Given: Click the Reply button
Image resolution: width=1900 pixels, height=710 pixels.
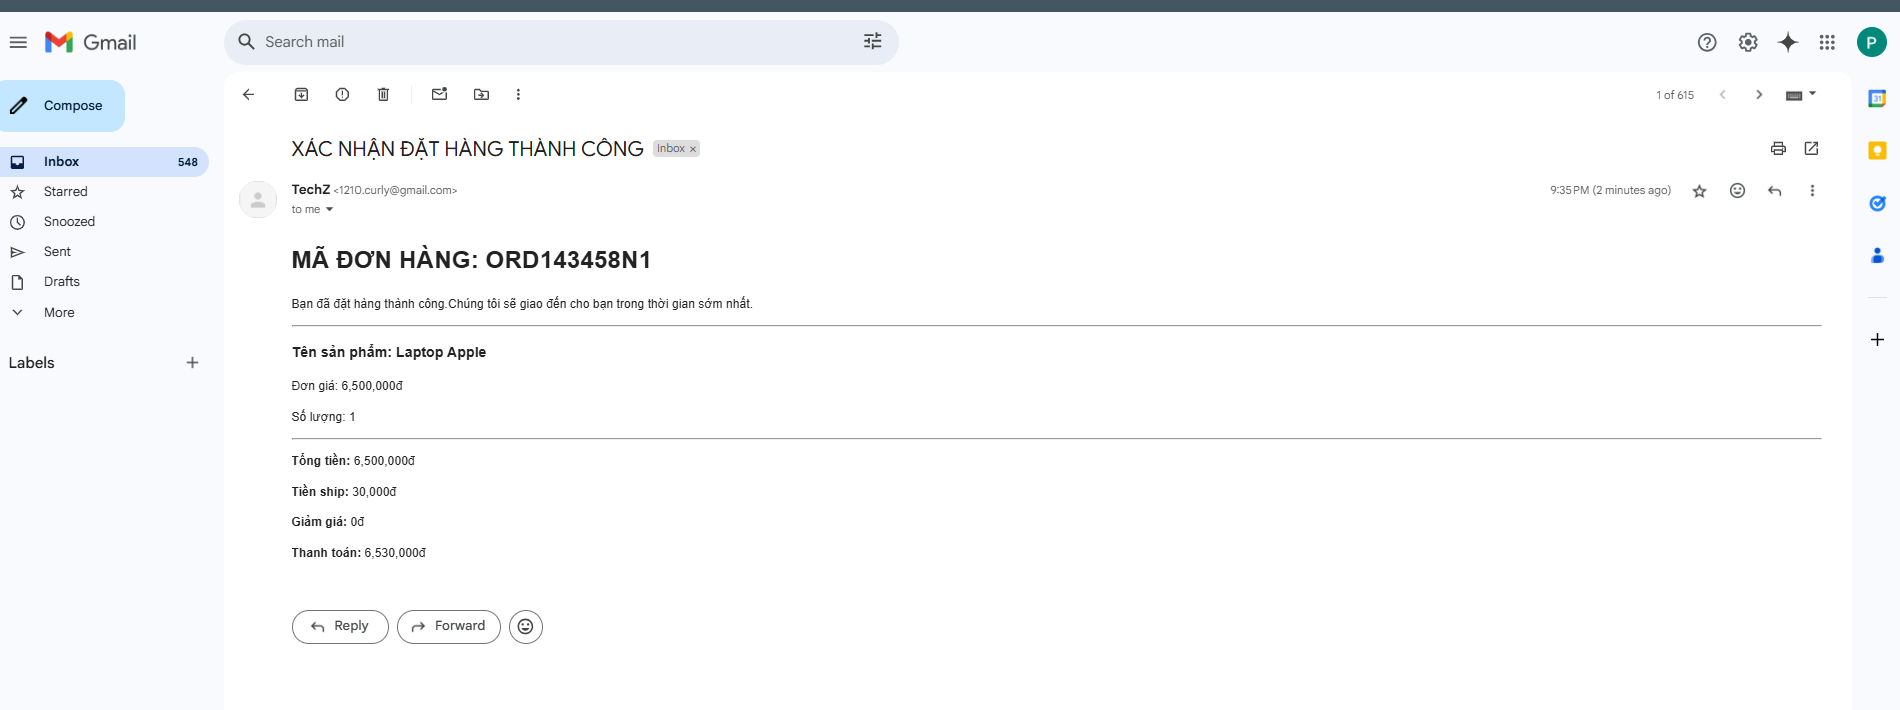Looking at the screenshot, I should pos(340,626).
